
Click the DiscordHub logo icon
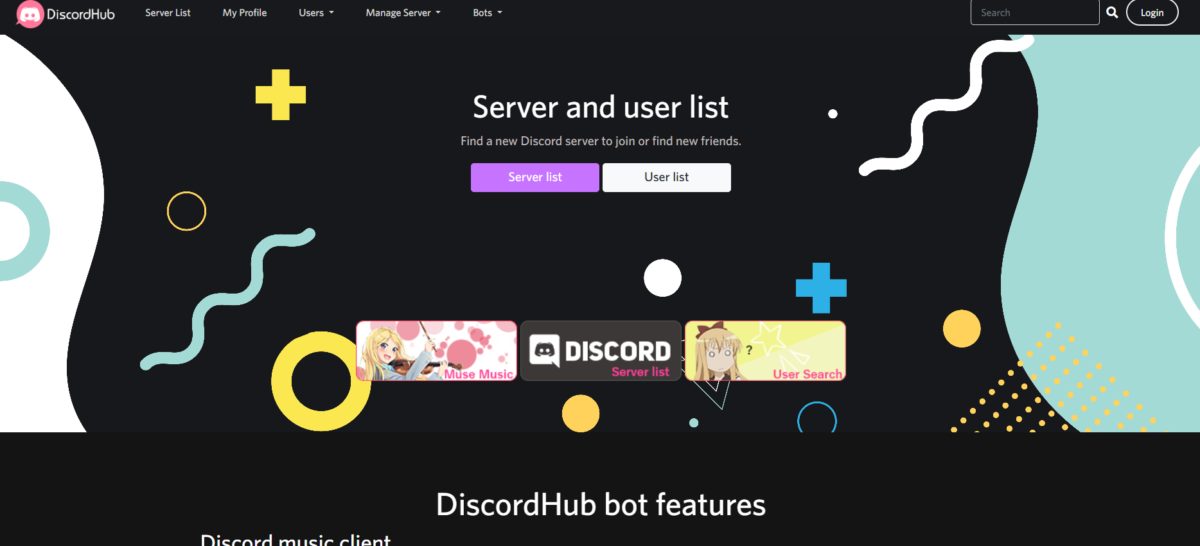click(x=30, y=14)
